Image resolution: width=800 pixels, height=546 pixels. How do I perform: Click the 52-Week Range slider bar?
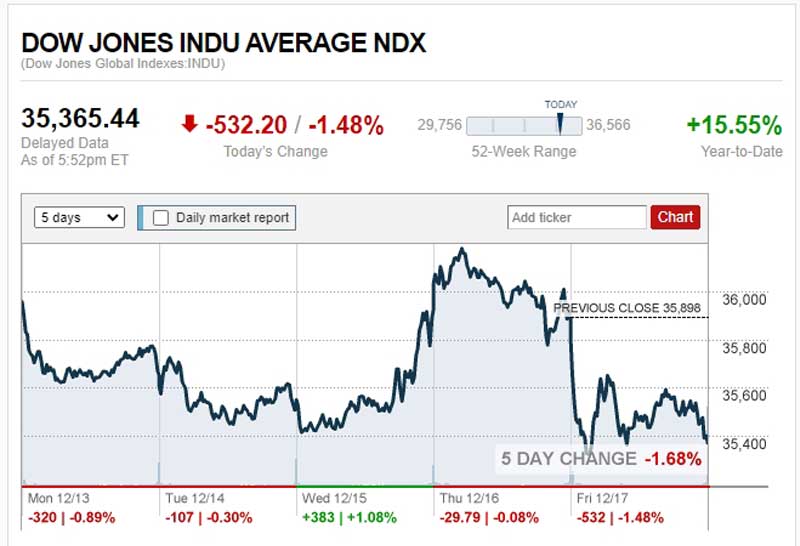pyautogui.click(x=523, y=126)
